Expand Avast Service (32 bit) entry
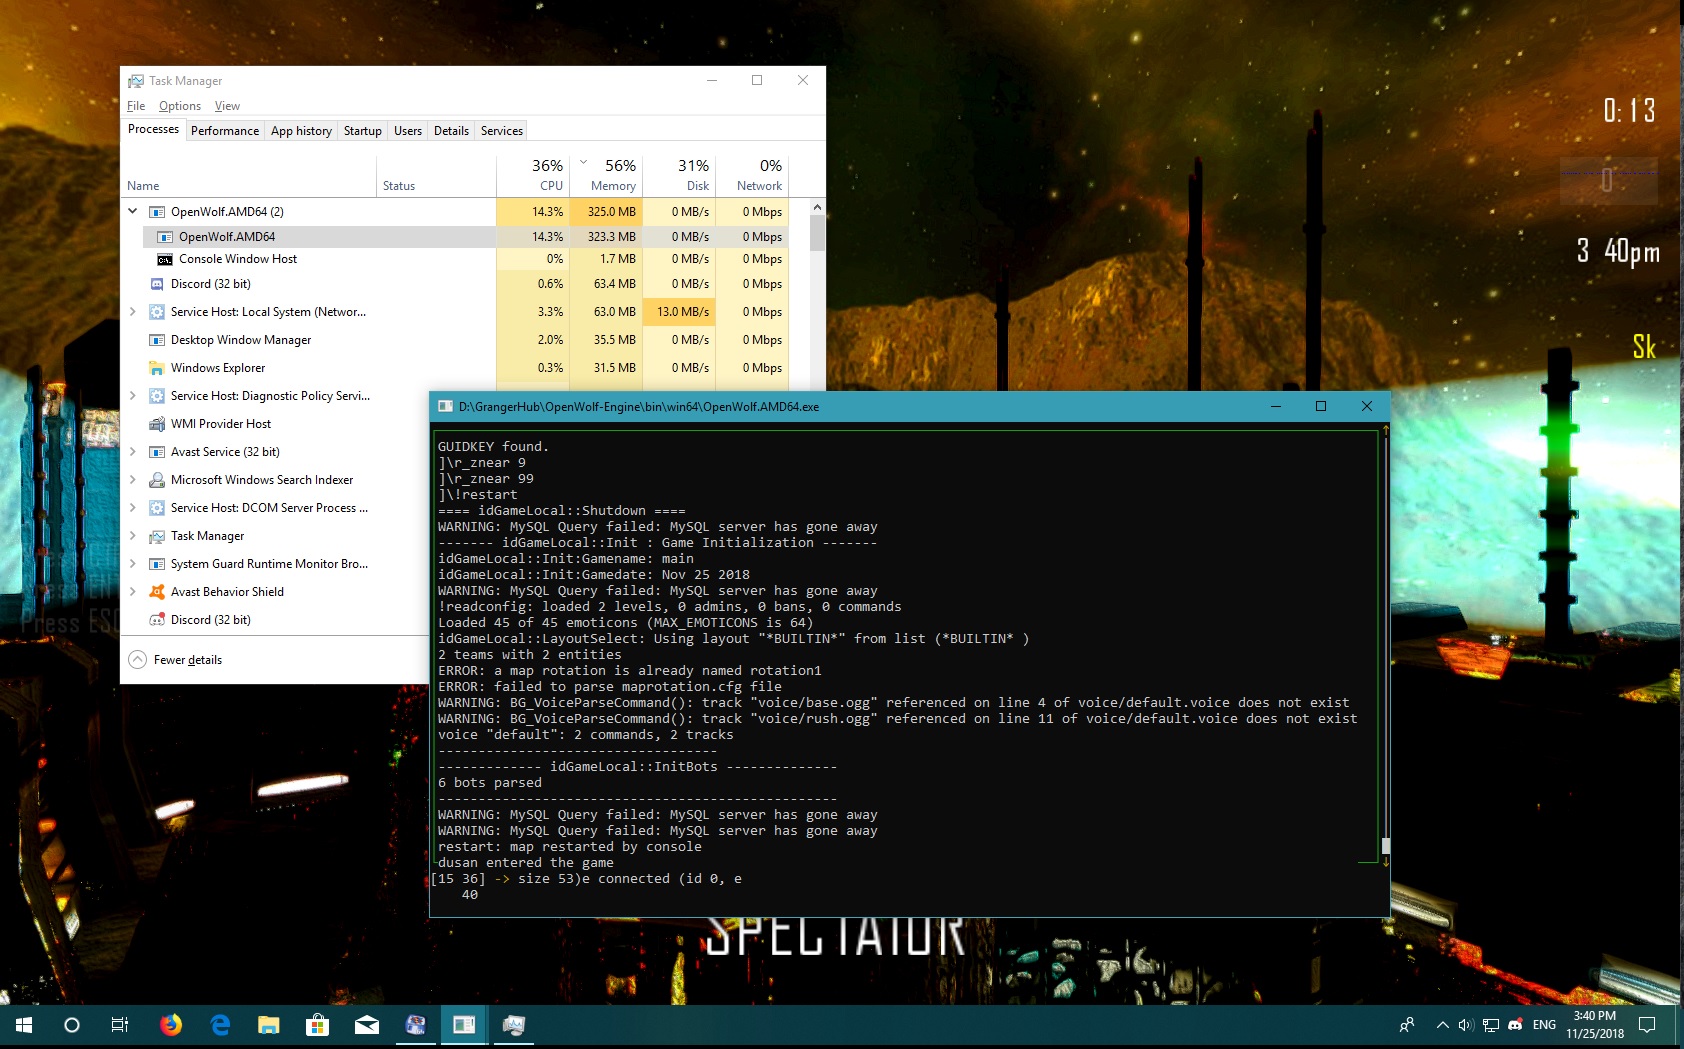 point(133,452)
